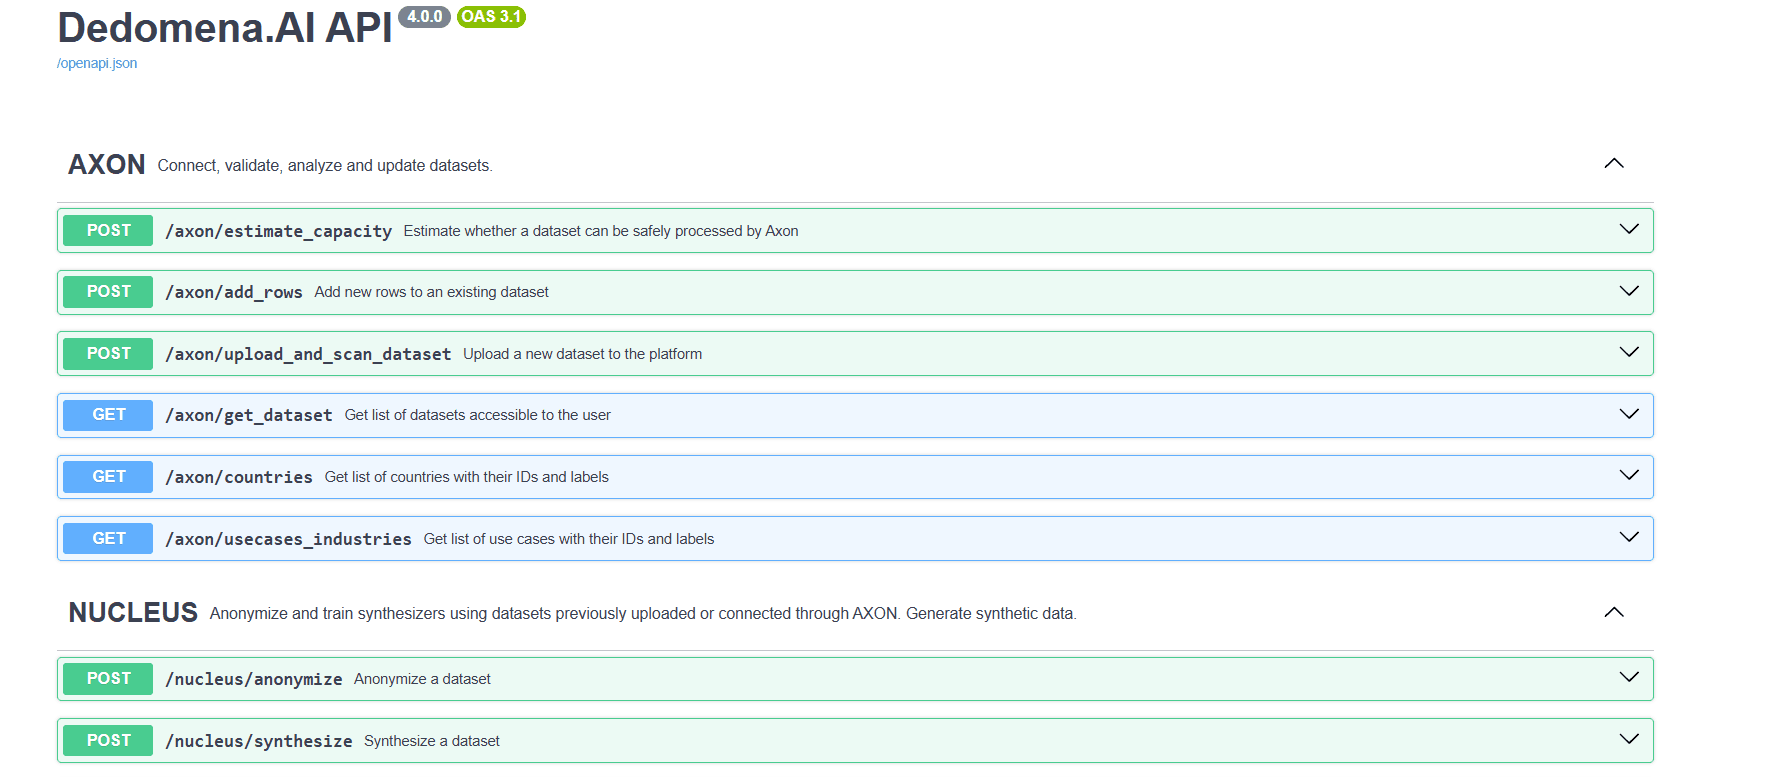
Task: Open the NUCLEUS tag heading
Action: tap(133, 613)
